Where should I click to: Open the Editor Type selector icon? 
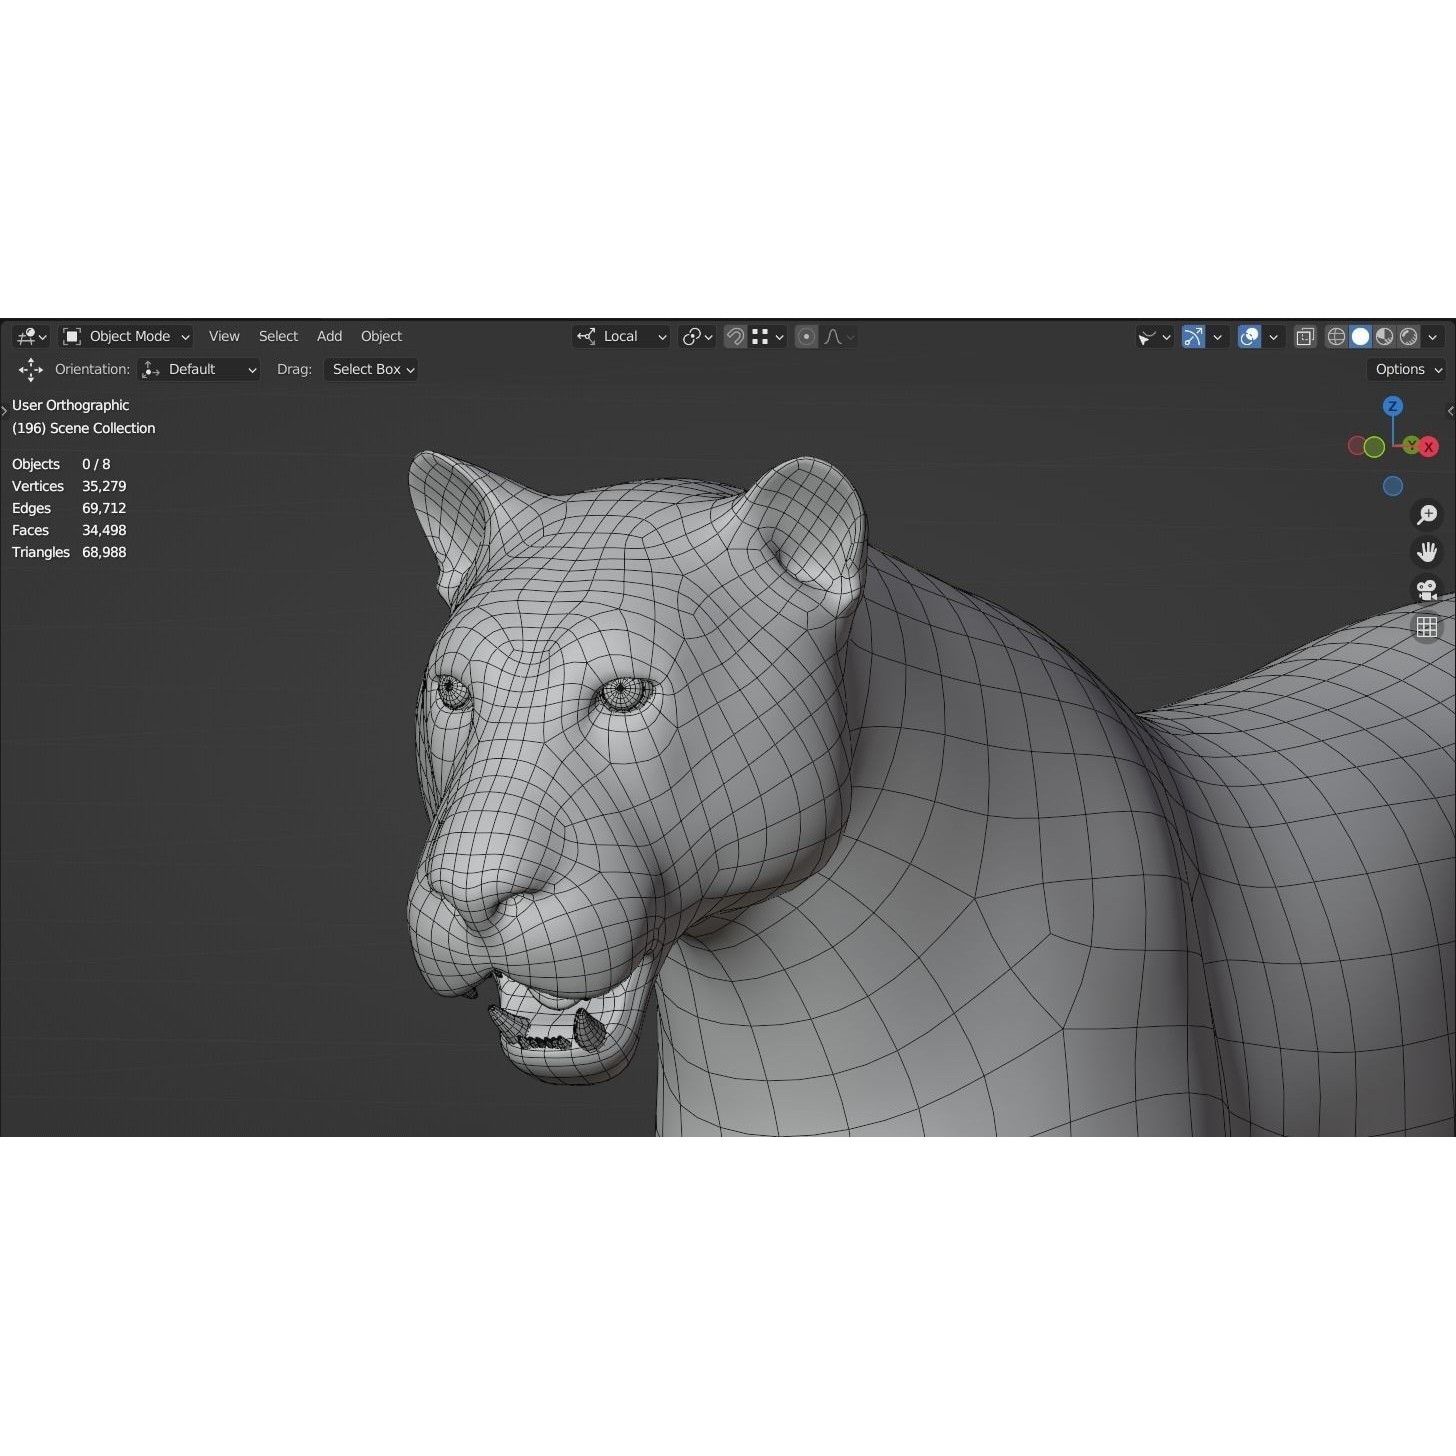coord(26,336)
